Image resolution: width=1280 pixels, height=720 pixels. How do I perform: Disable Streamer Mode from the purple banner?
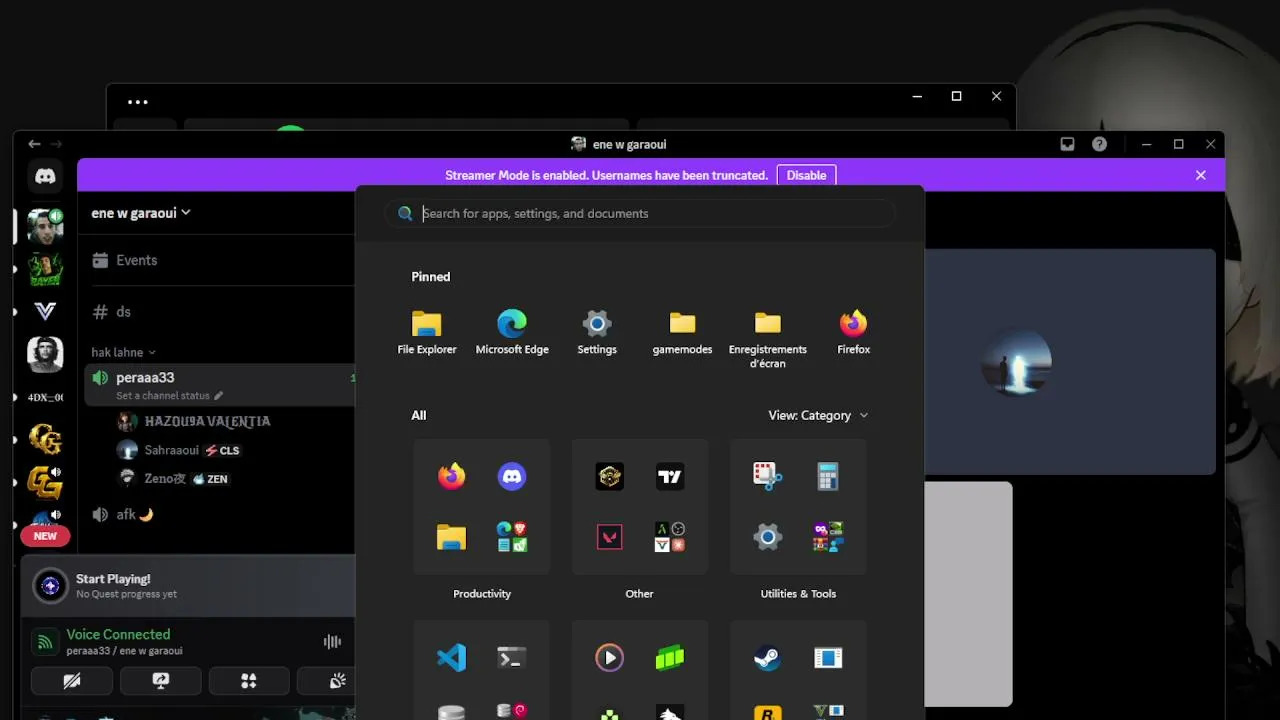(x=806, y=175)
